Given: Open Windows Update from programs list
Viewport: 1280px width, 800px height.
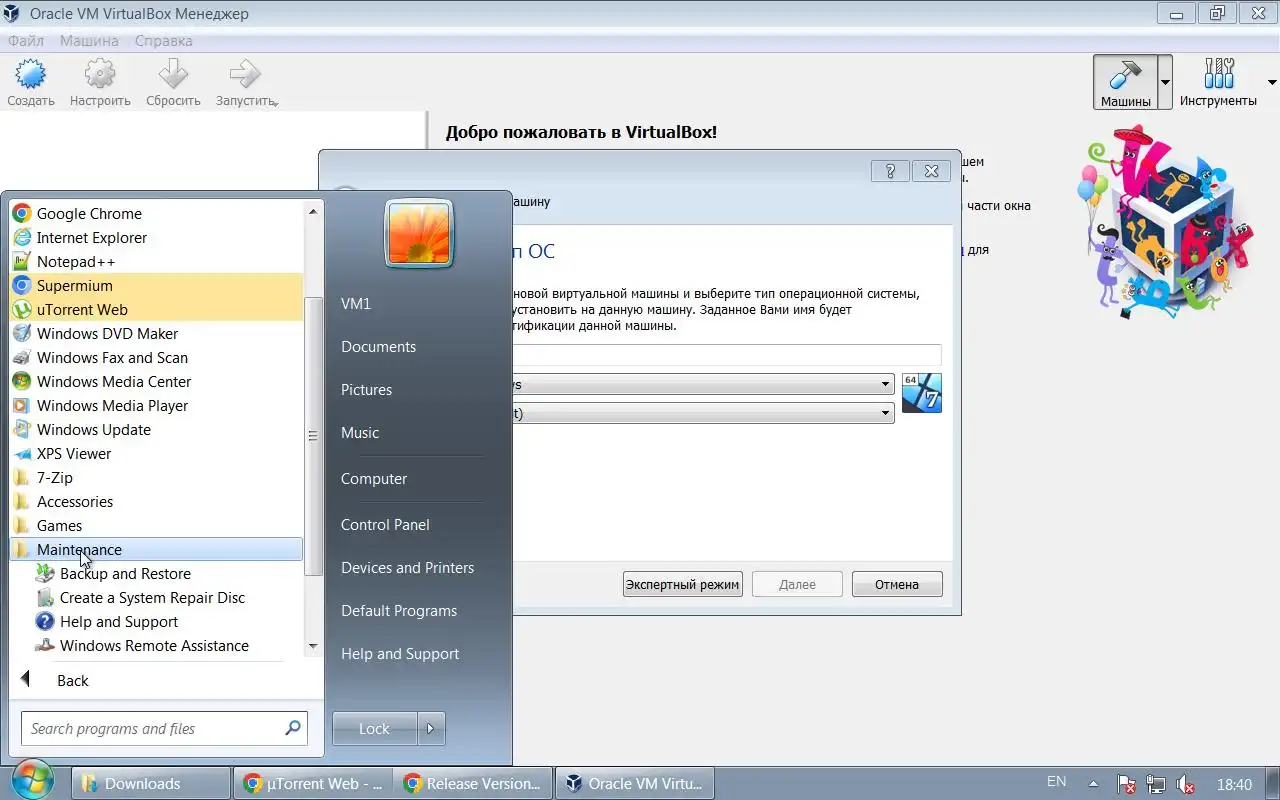Looking at the screenshot, I should (x=156, y=429).
